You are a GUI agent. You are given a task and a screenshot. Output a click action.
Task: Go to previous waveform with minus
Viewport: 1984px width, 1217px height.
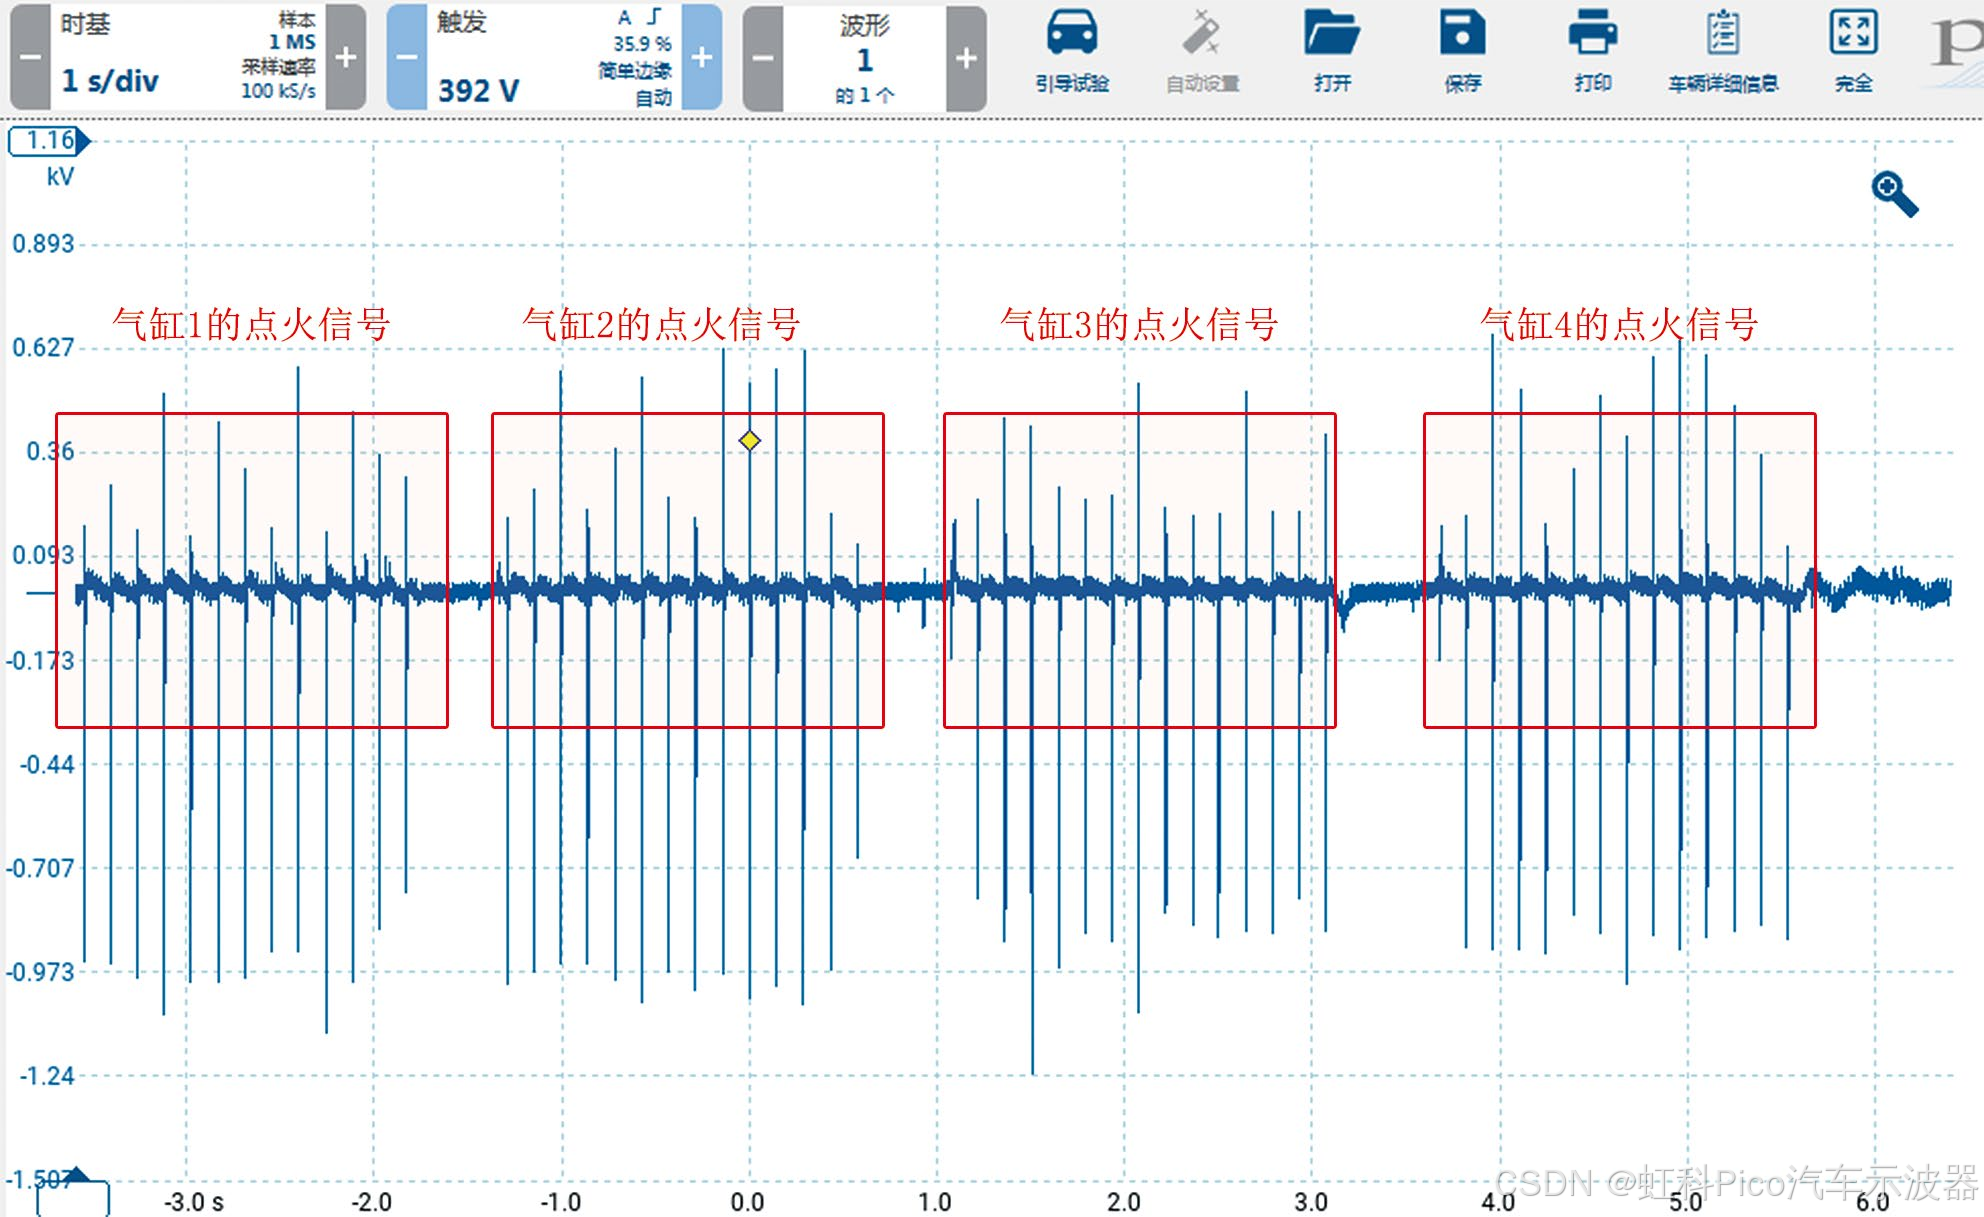(763, 57)
